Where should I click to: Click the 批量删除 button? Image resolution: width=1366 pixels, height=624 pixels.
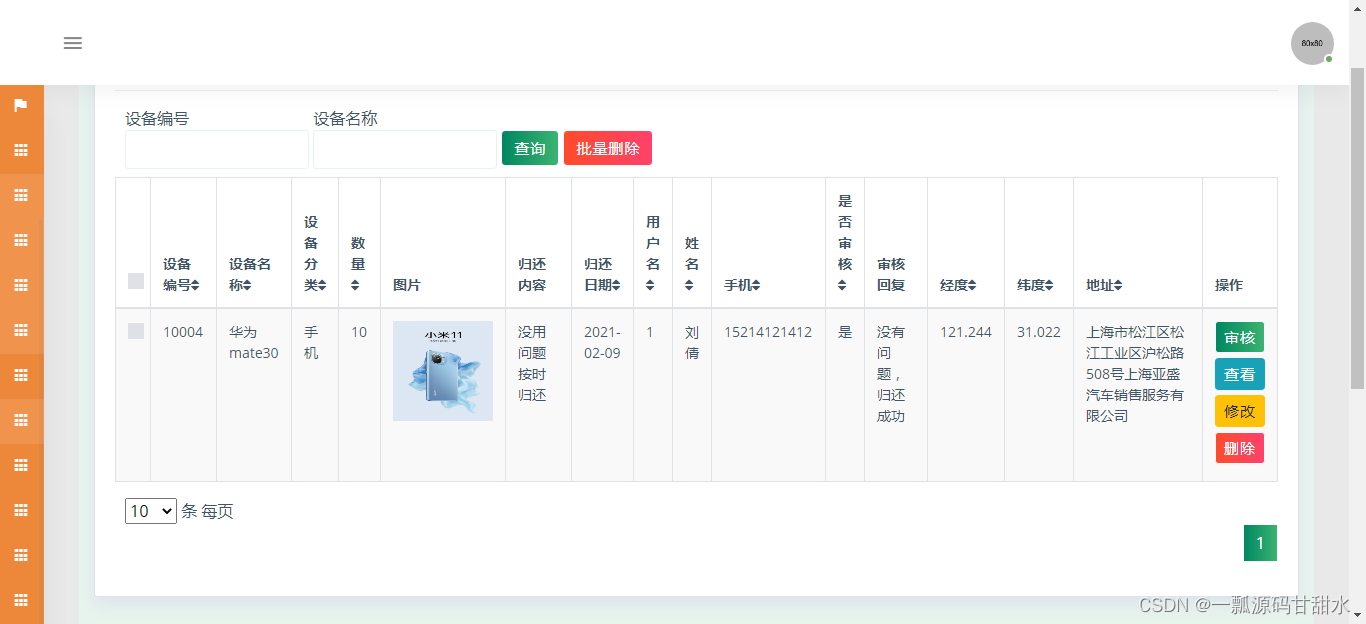(608, 148)
